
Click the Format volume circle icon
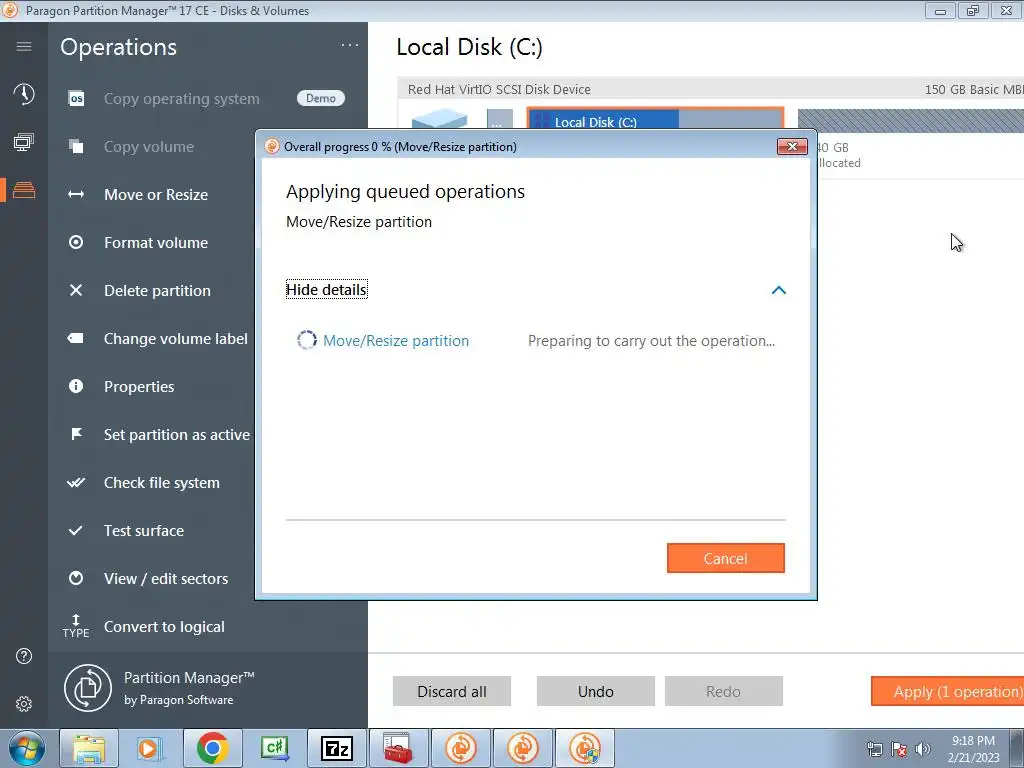pos(76,242)
